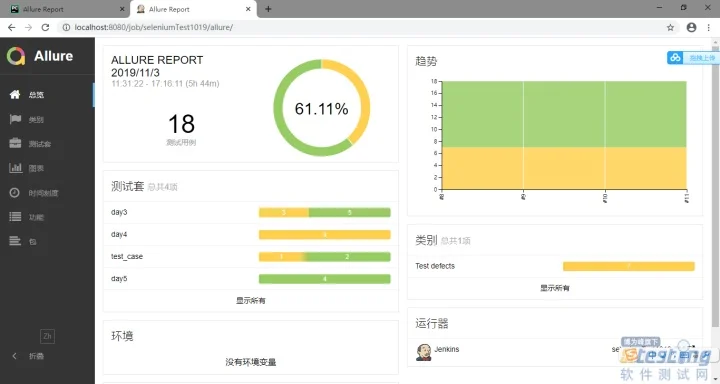This screenshot has height=384, width=720.
Task: Open the Chrome three-dot menu
Action: (x=709, y=28)
